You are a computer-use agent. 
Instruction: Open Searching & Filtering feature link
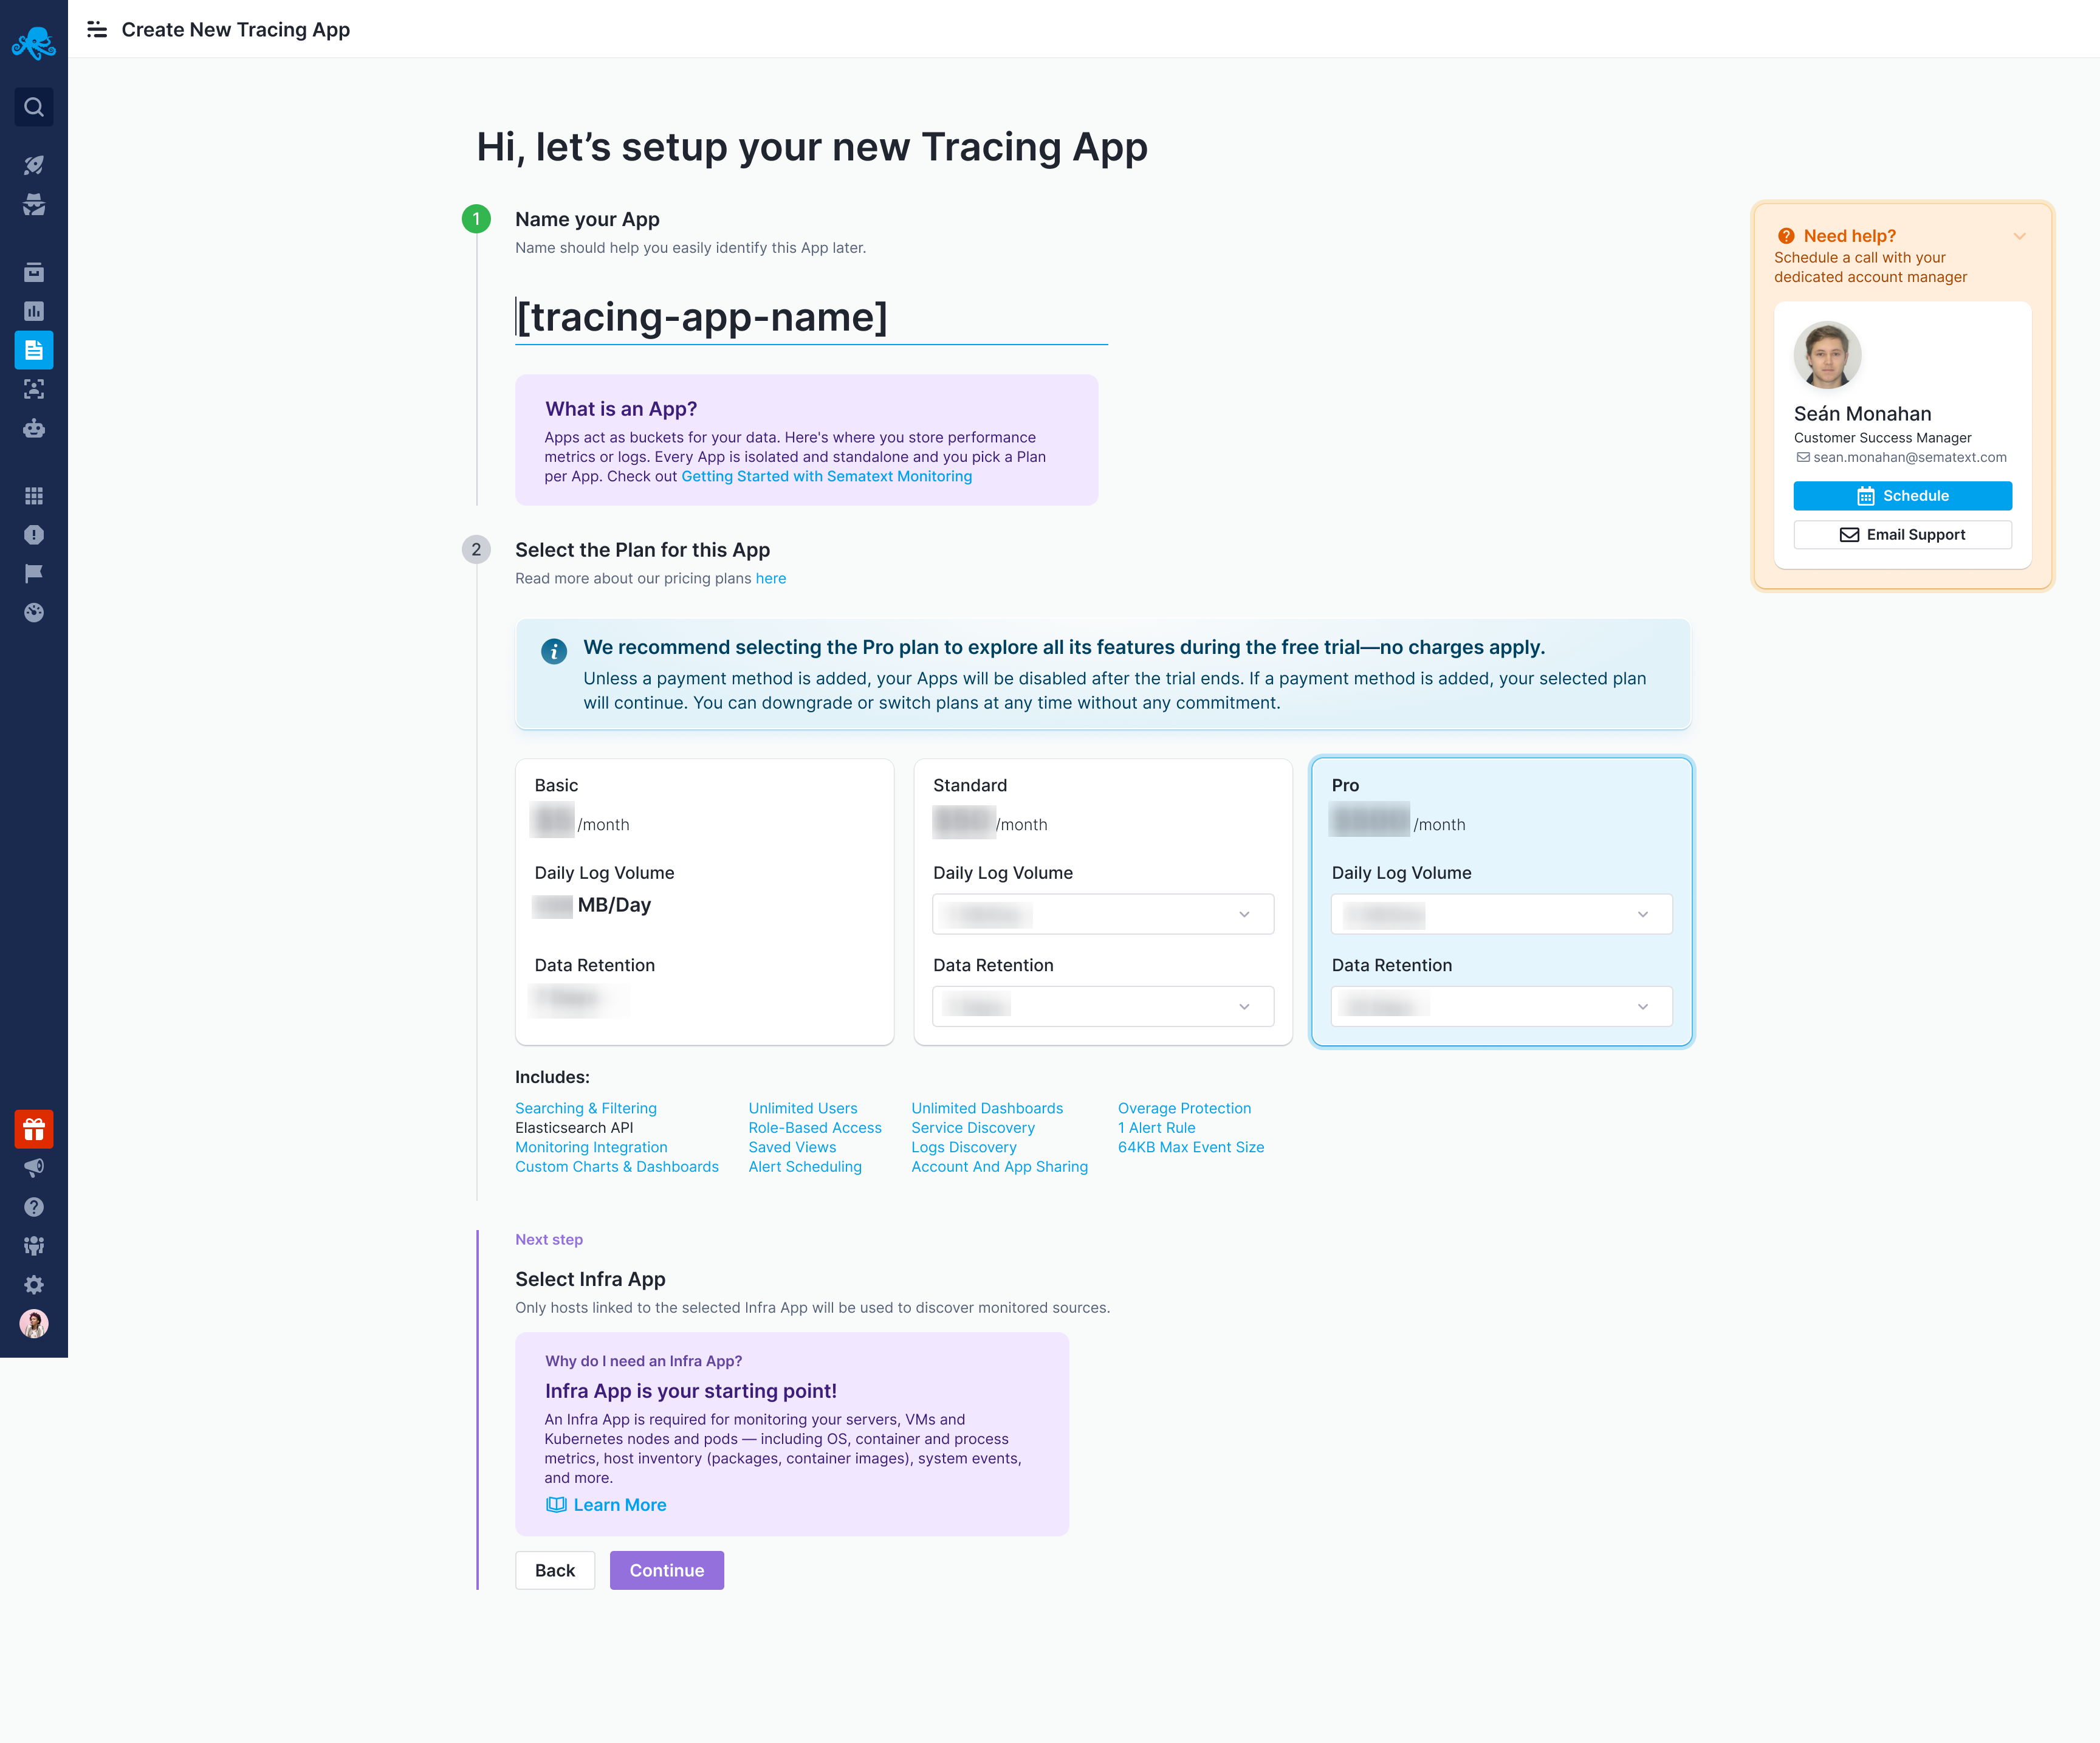click(x=586, y=1108)
